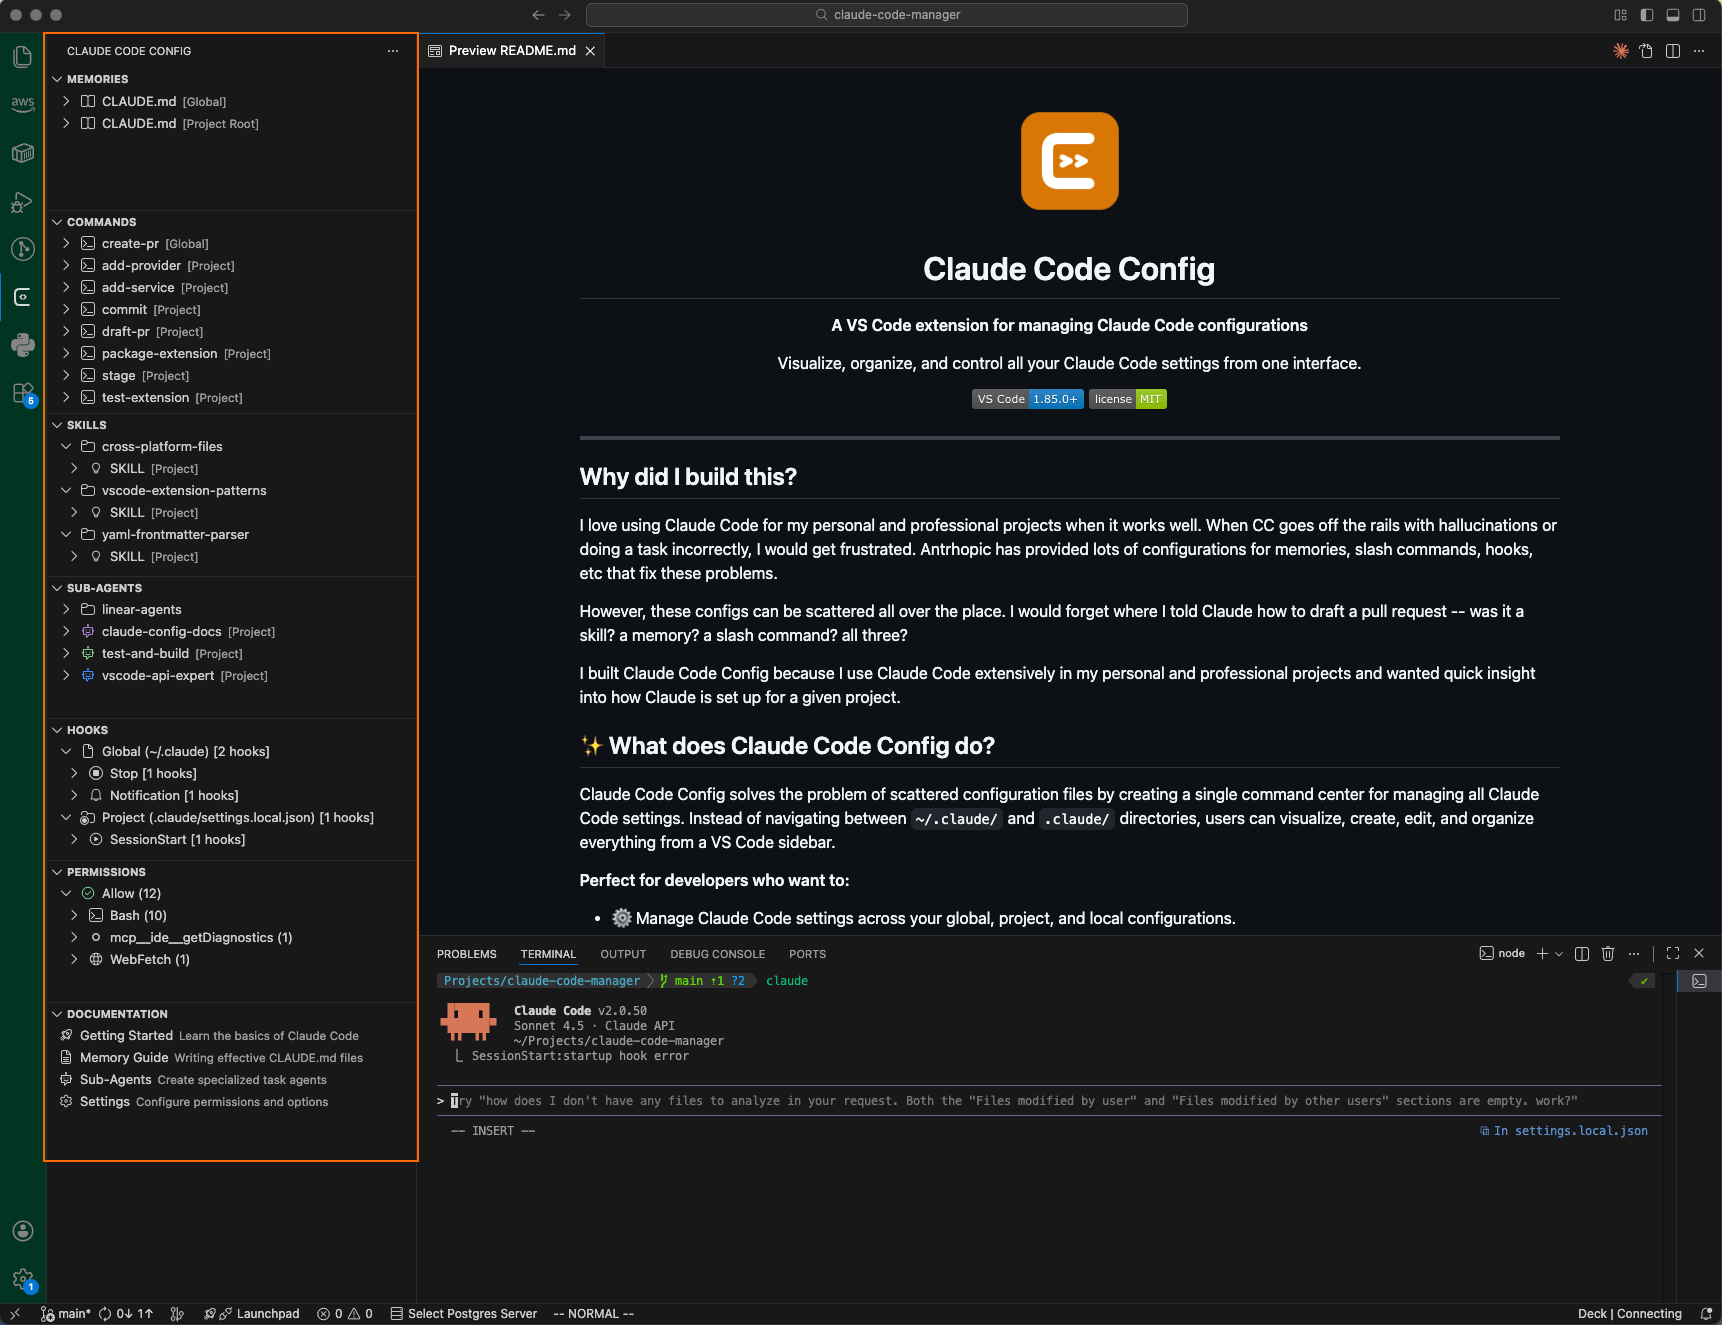Click the Select Postgres Server status item
The height and width of the screenshot is (1325, 1722).
tap(470, 1313)
